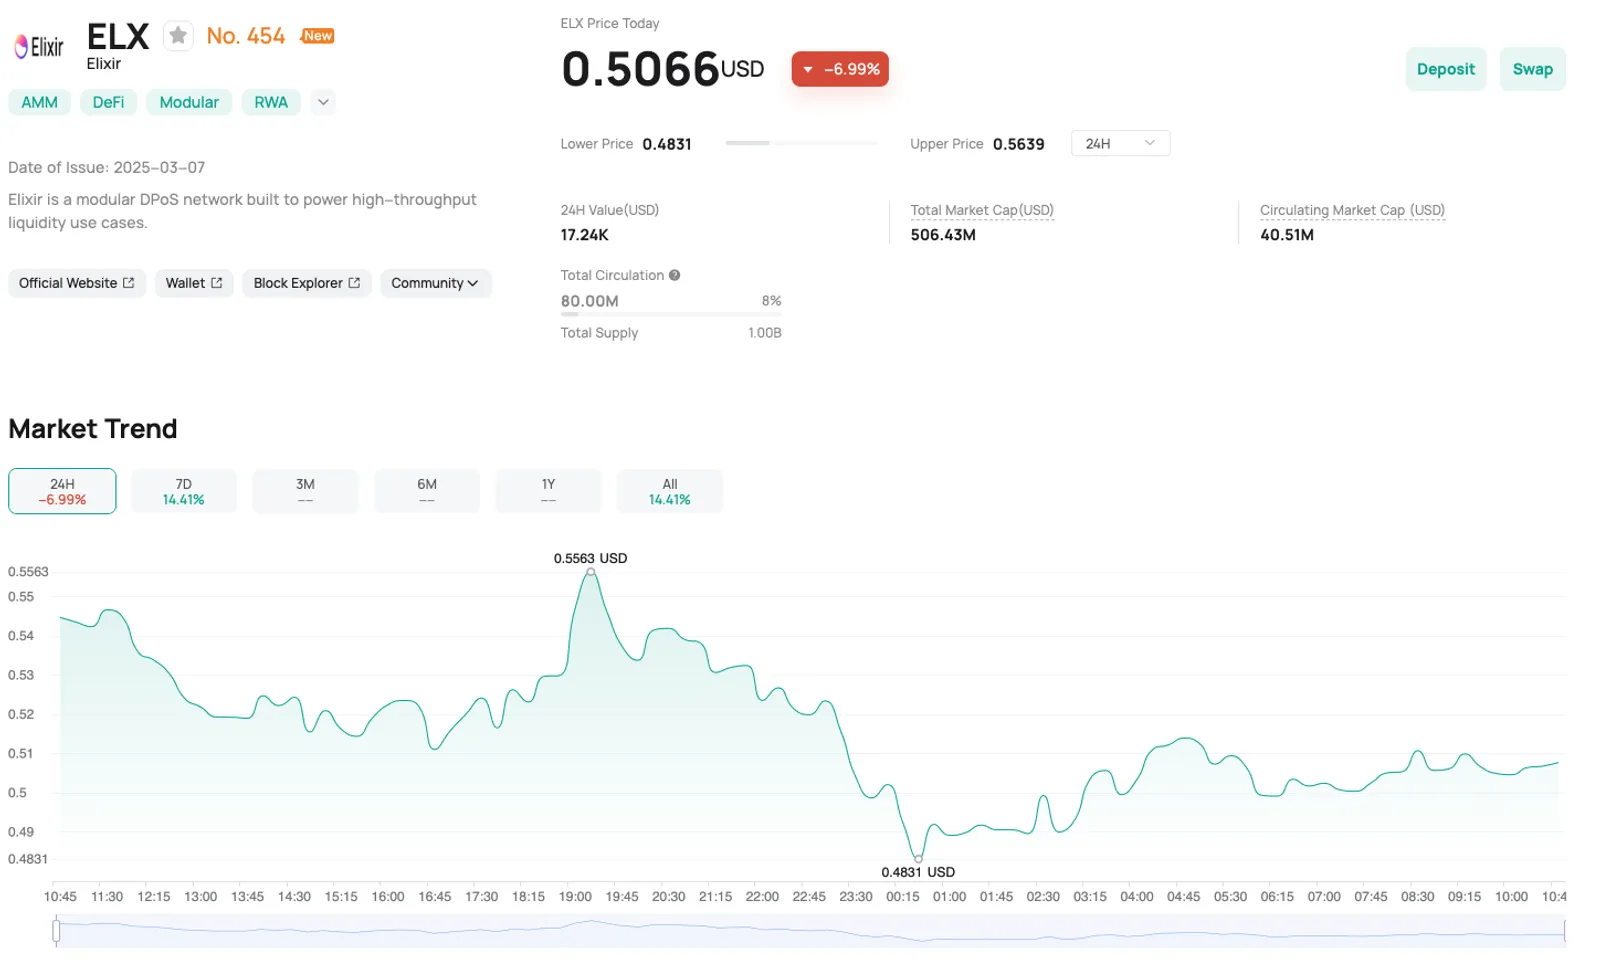
Task: Click the Circulating Market Cap (USD) label
Action: pos(1352,210)
